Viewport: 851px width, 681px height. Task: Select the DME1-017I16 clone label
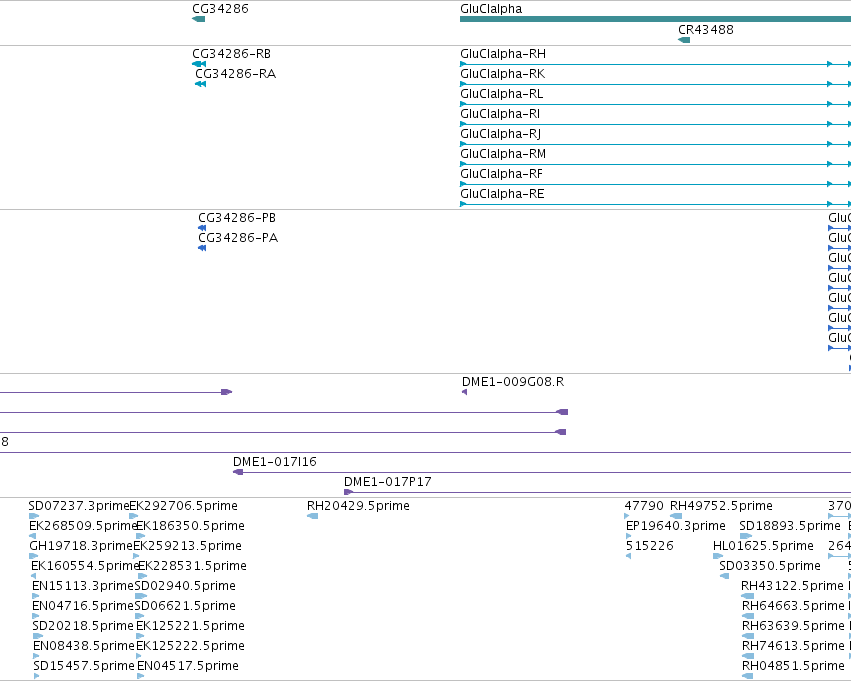pyautogui.click(x=275, y=462)
